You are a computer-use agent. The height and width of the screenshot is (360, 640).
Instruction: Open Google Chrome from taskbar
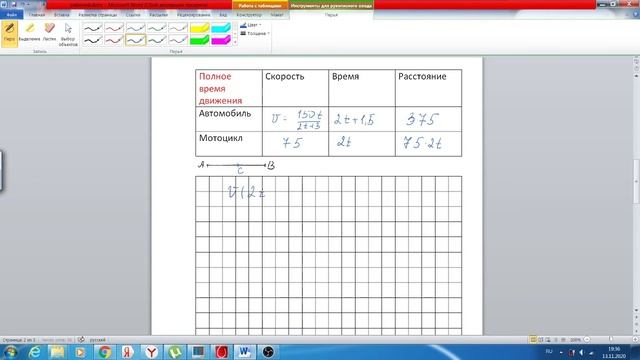pos(104,352)
